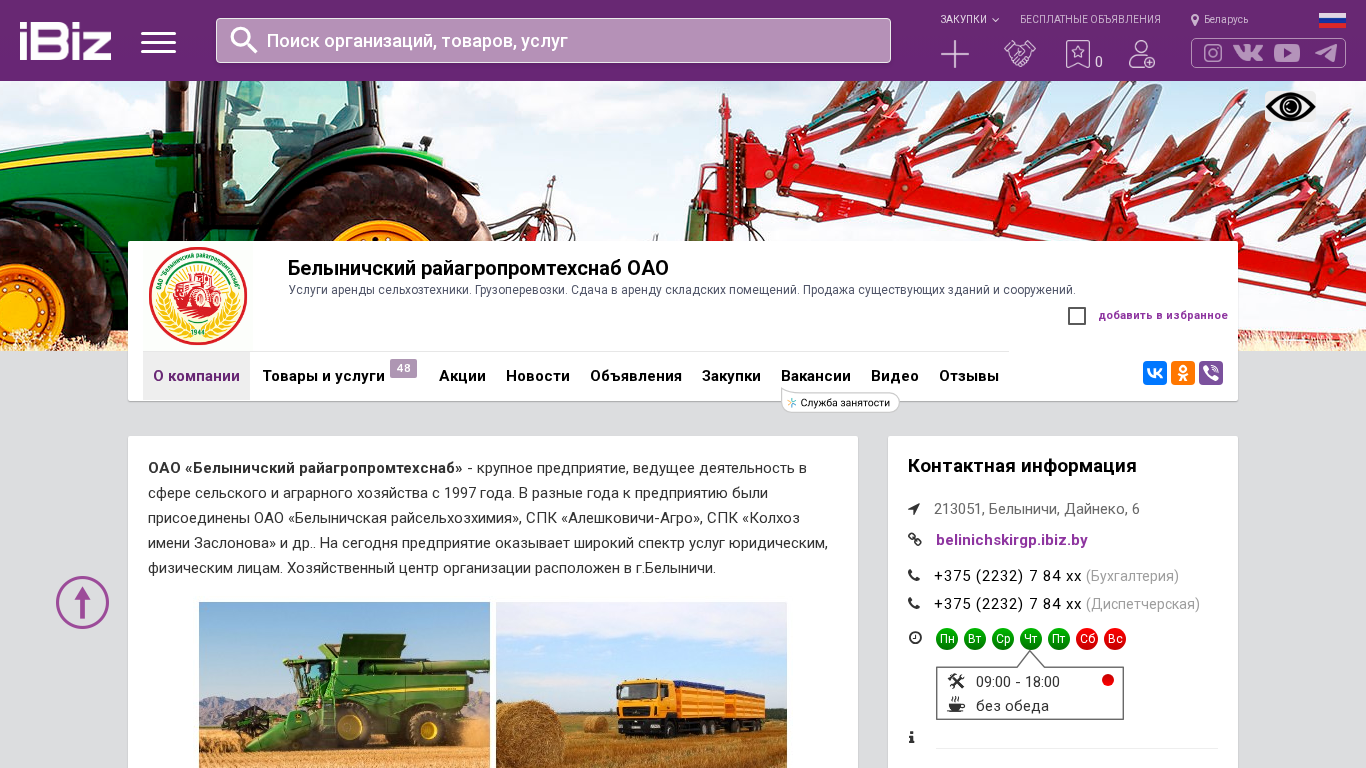
Task: Click the user registration icon
Action: pyautogui.click(x=1142, y=54)
